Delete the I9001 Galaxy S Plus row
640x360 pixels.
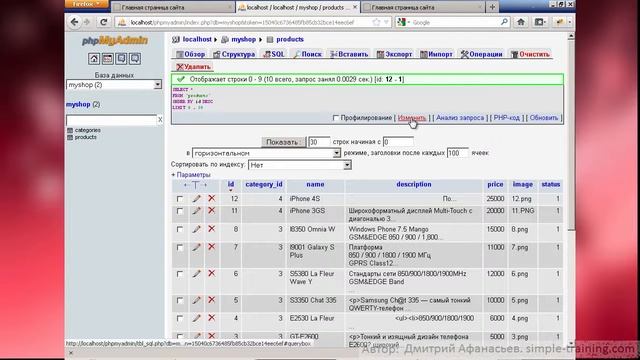point(211,247)
